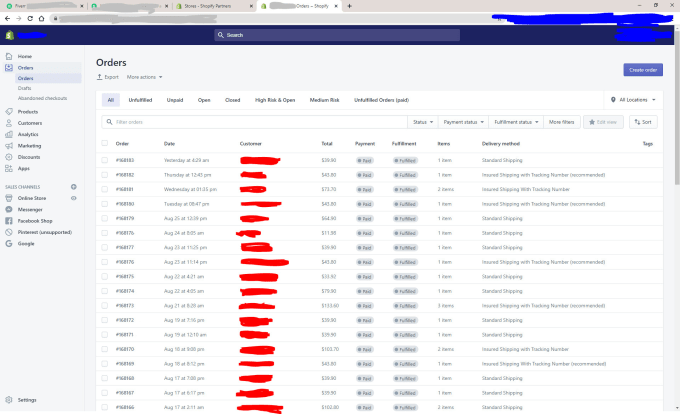
Task: Focus the top Search bar
Action: coord(337,35)
